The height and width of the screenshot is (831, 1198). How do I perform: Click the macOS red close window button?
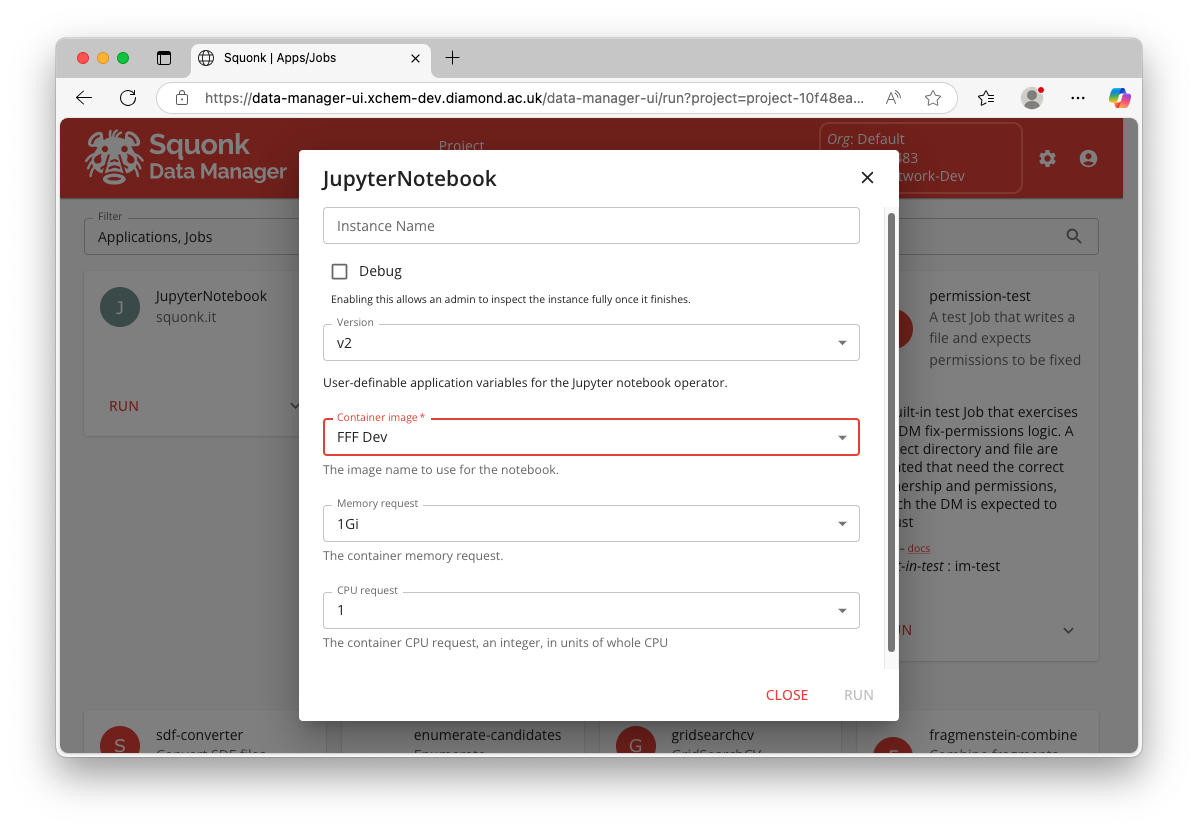coord(83,58)
